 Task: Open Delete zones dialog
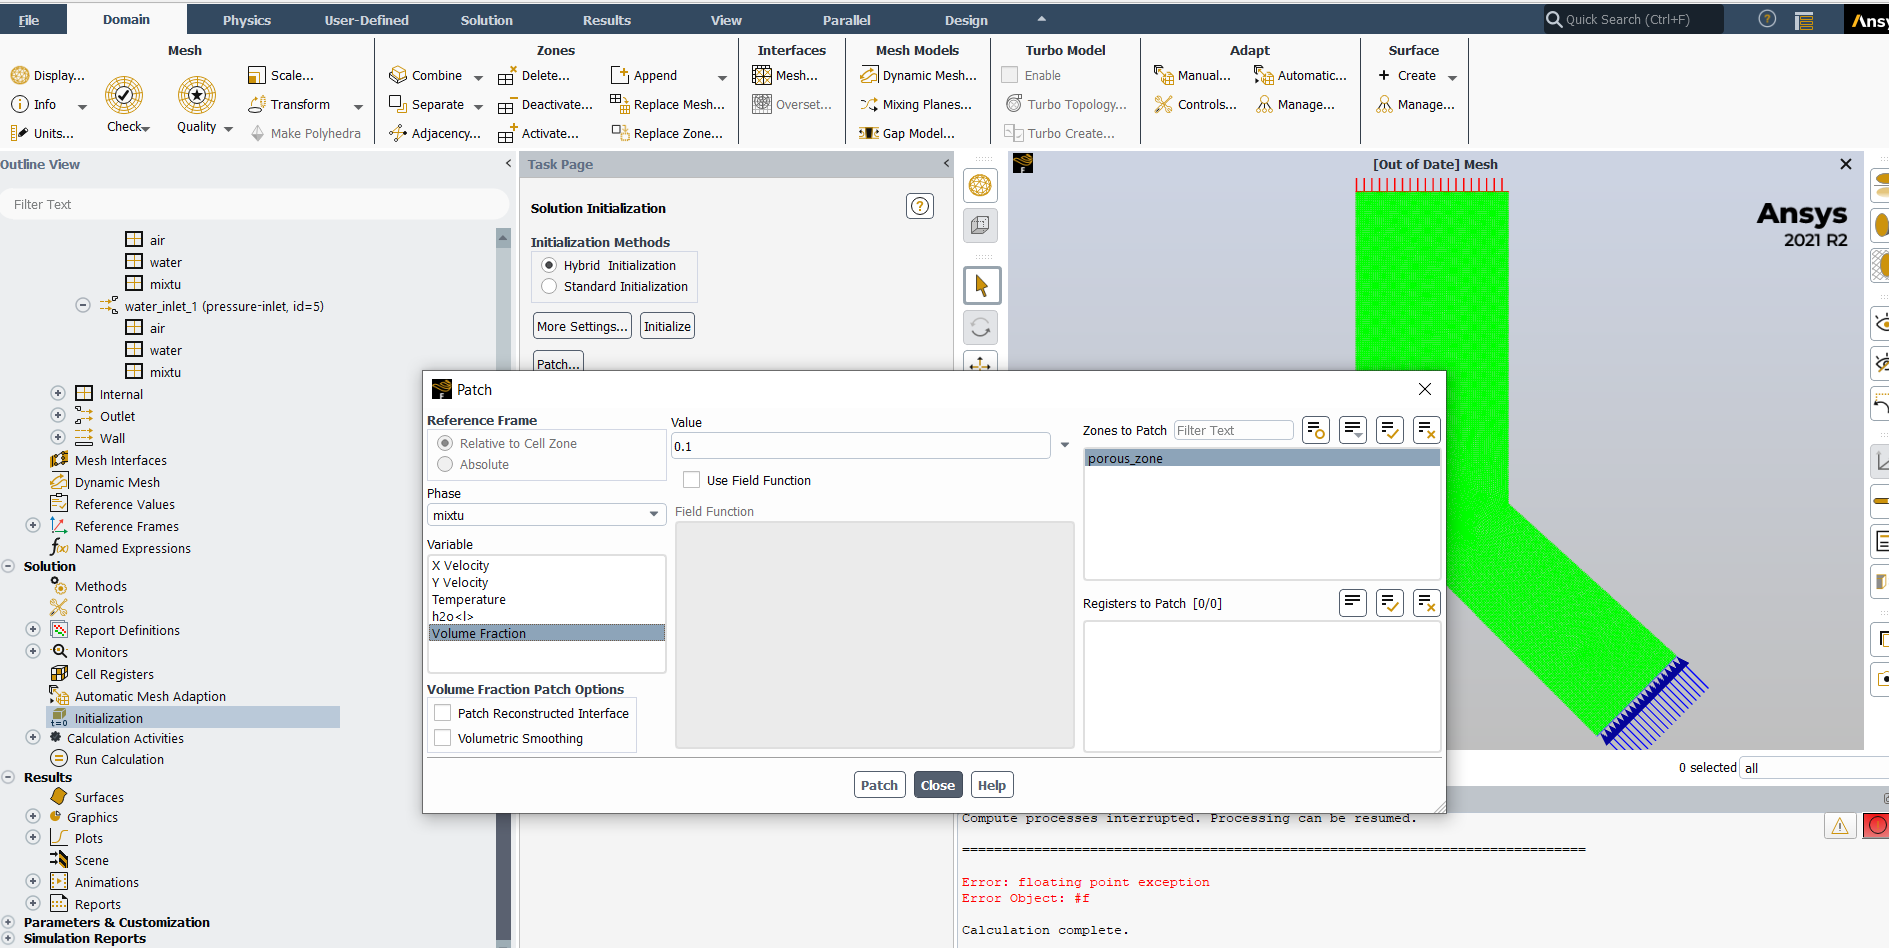pyautogui.click(x=534, y=75)
